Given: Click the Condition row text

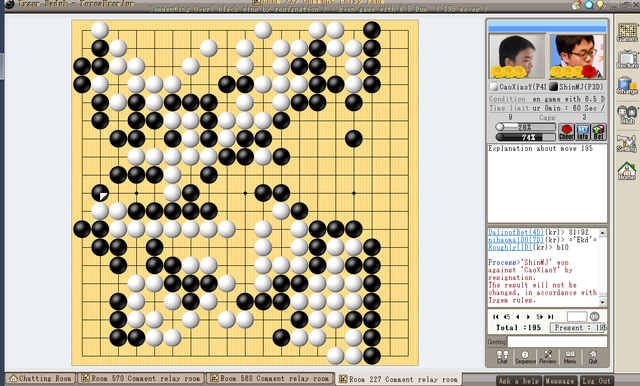Looking at the screenshot, I should pyautogui.click(x=547, y=99).
